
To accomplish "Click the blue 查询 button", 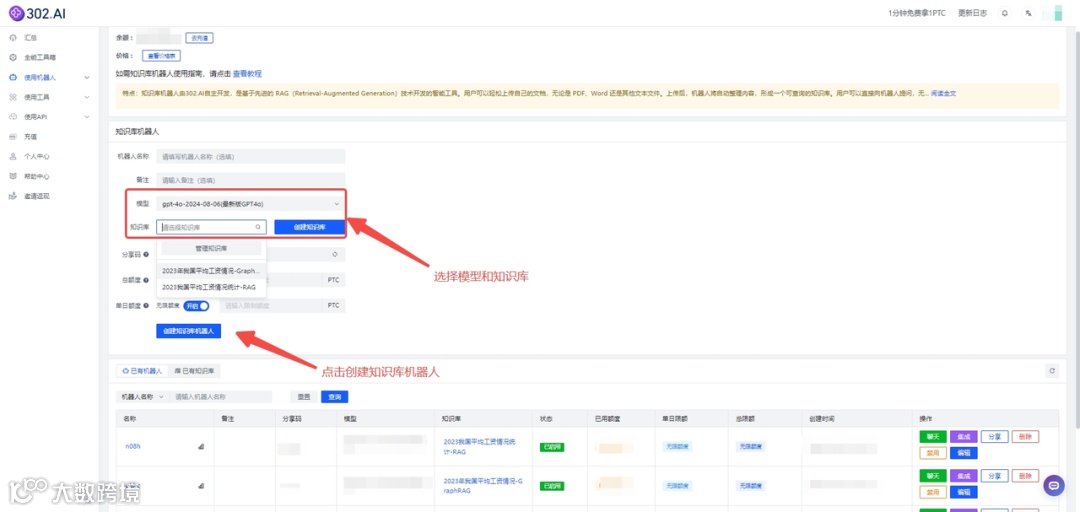I will pos(335,397).
